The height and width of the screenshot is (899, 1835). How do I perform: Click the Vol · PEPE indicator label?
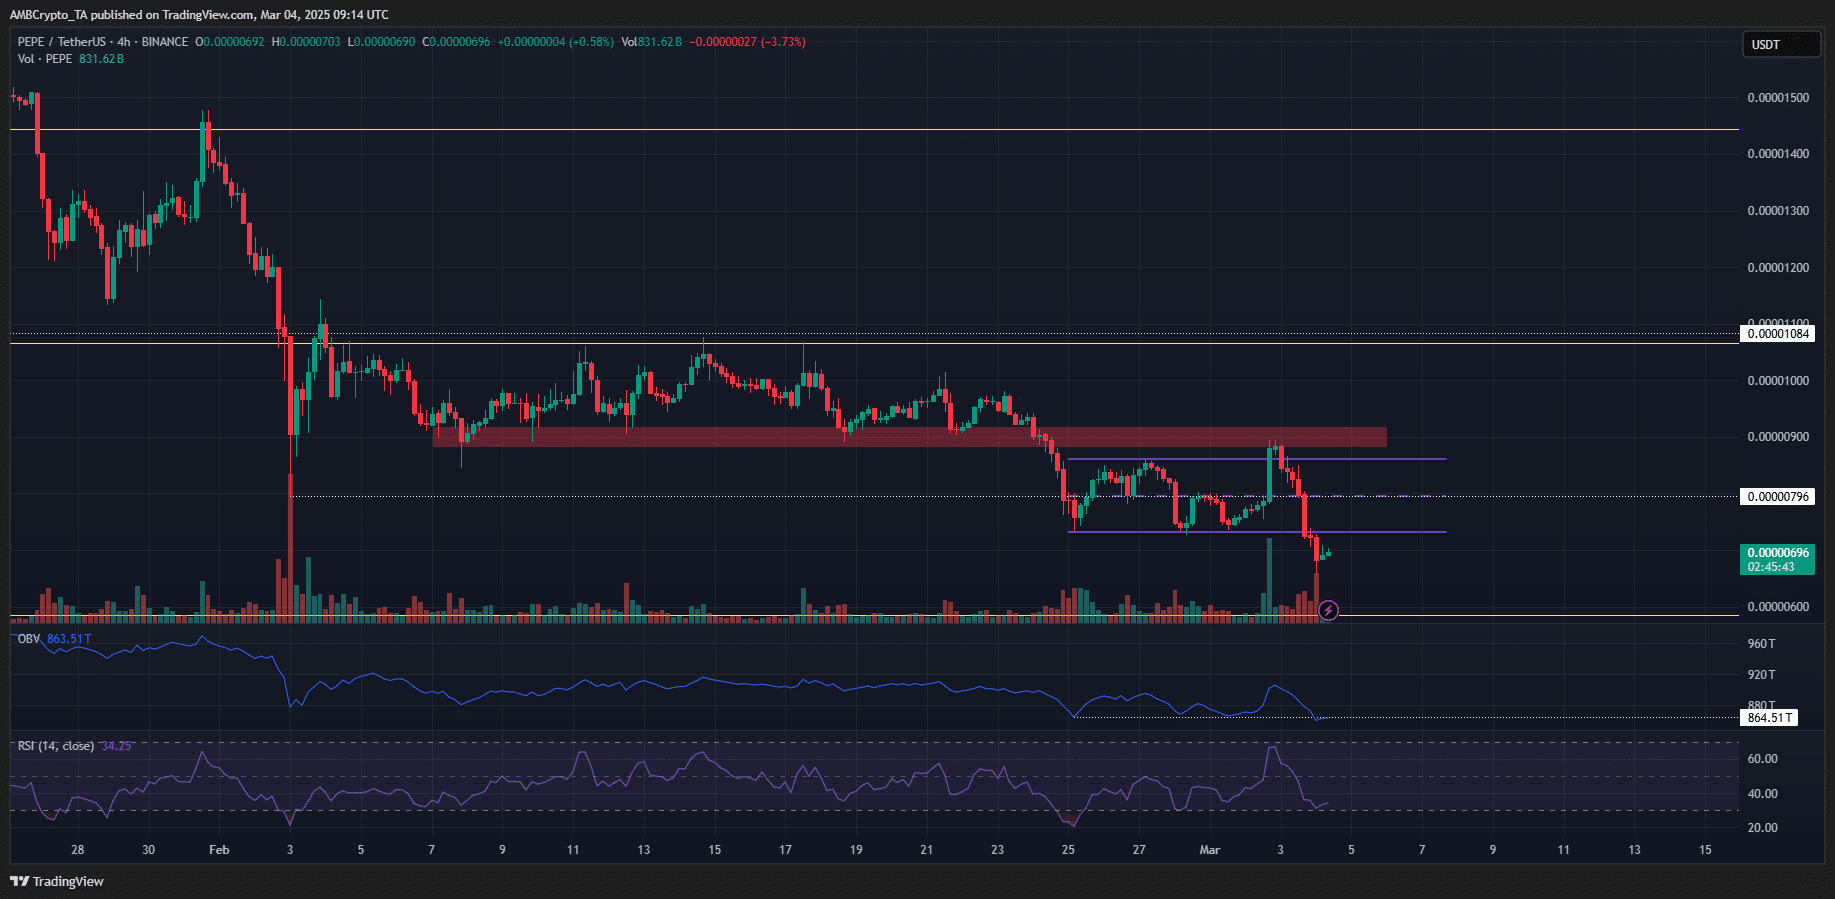pyautogui.click(x=45, y=59)
